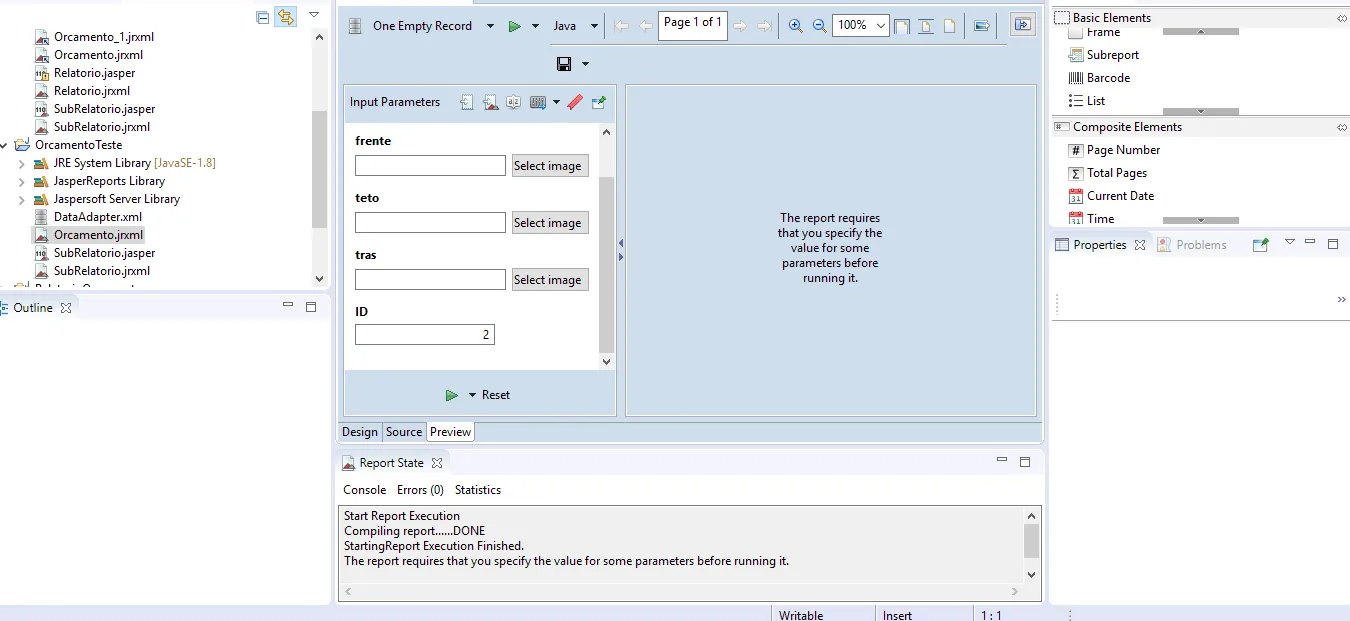Open the run button dropdown arrow
Viewport: 1350px width, 621px height.
tap(535, 26)
